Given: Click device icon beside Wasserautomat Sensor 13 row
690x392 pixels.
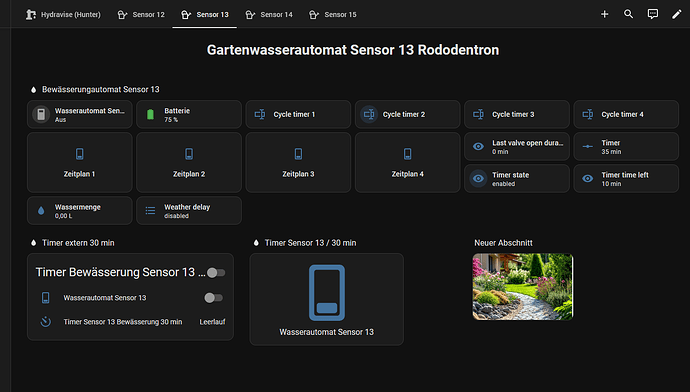Looking at the screenshot, I should (x=45, y=298).
